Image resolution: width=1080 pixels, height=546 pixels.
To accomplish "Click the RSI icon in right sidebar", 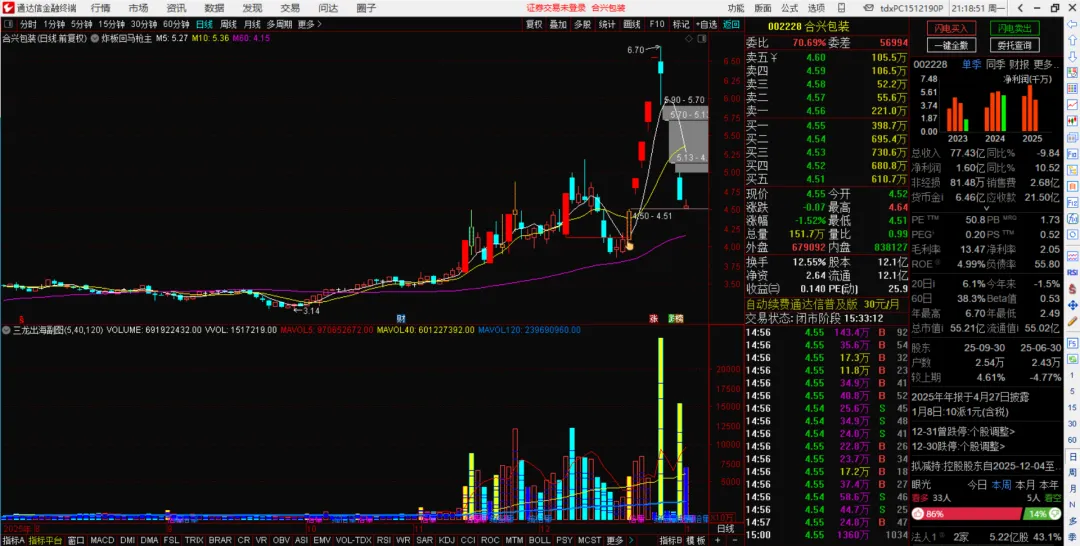I will pyautogui.click(x=1072, y=272).
